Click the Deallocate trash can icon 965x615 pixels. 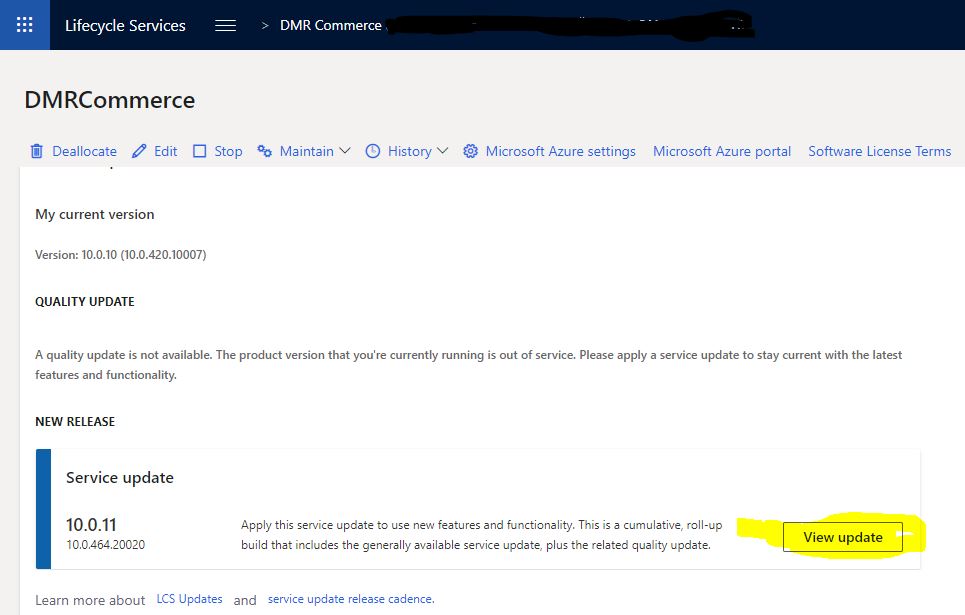click(37, 151)
